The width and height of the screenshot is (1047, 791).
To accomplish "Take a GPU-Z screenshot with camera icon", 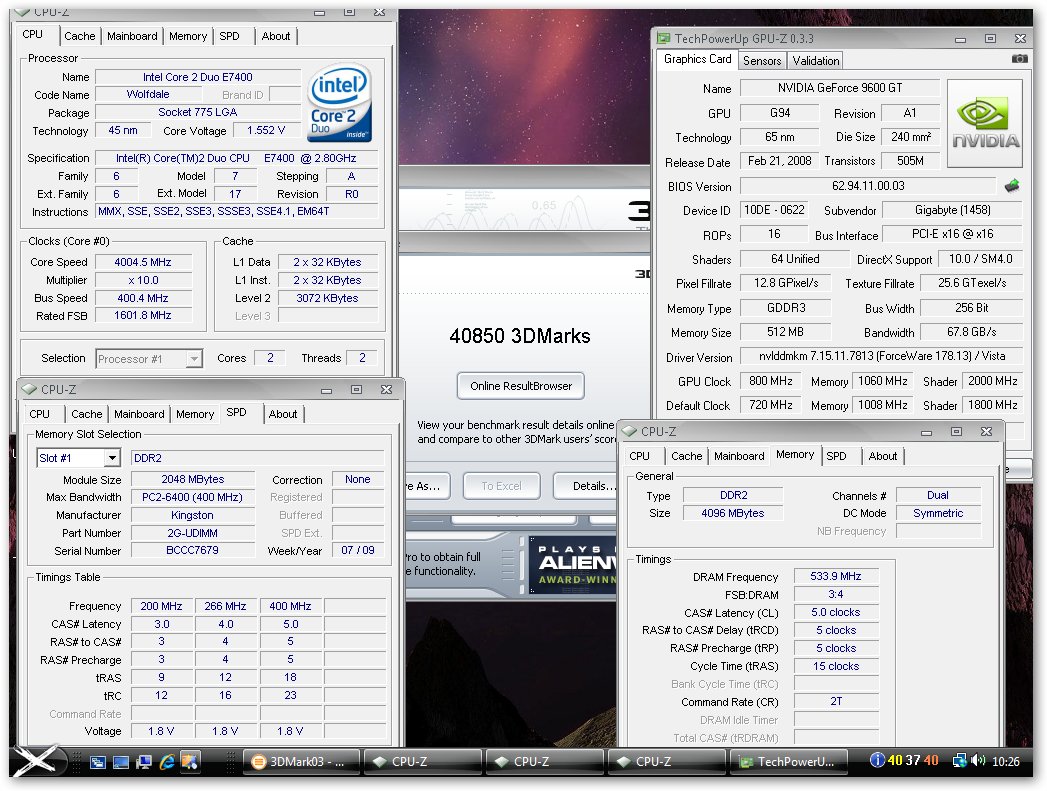I will click(x=1019, y=59).
